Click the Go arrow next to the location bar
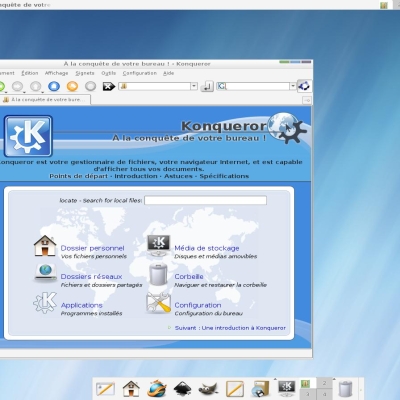Image resolution: width=400 pixels, height=400 pixels. [207, 87]
